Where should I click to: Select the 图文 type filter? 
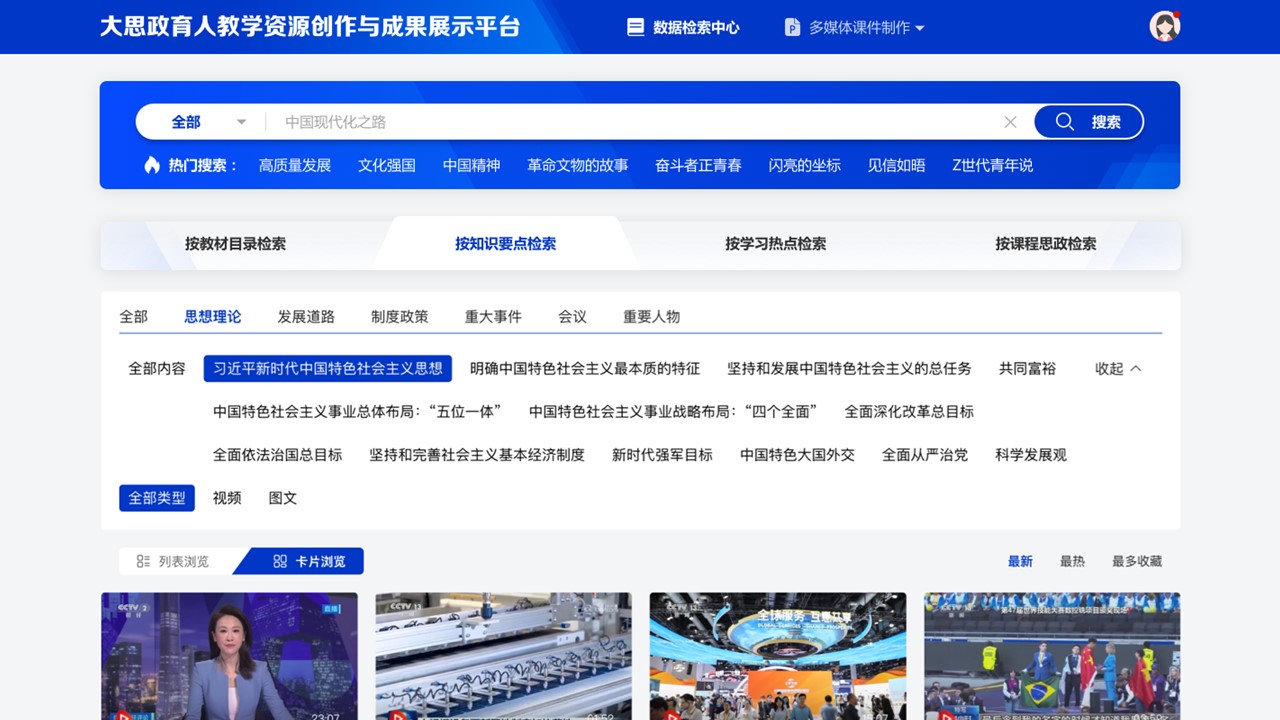click(x=283, y=498)
